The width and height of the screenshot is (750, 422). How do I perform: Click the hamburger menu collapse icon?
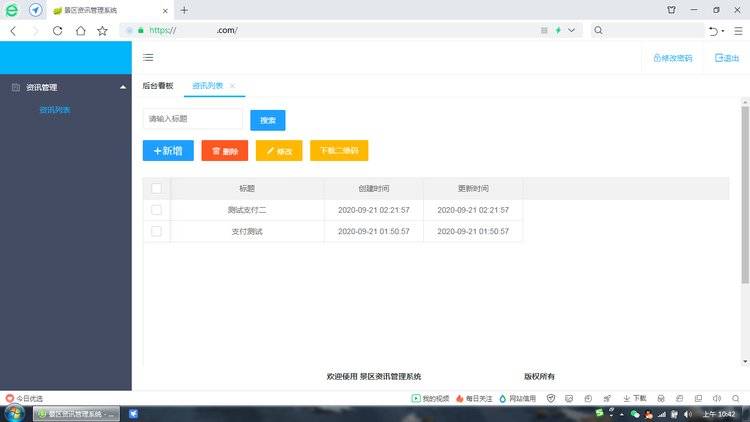click(148, 58)
